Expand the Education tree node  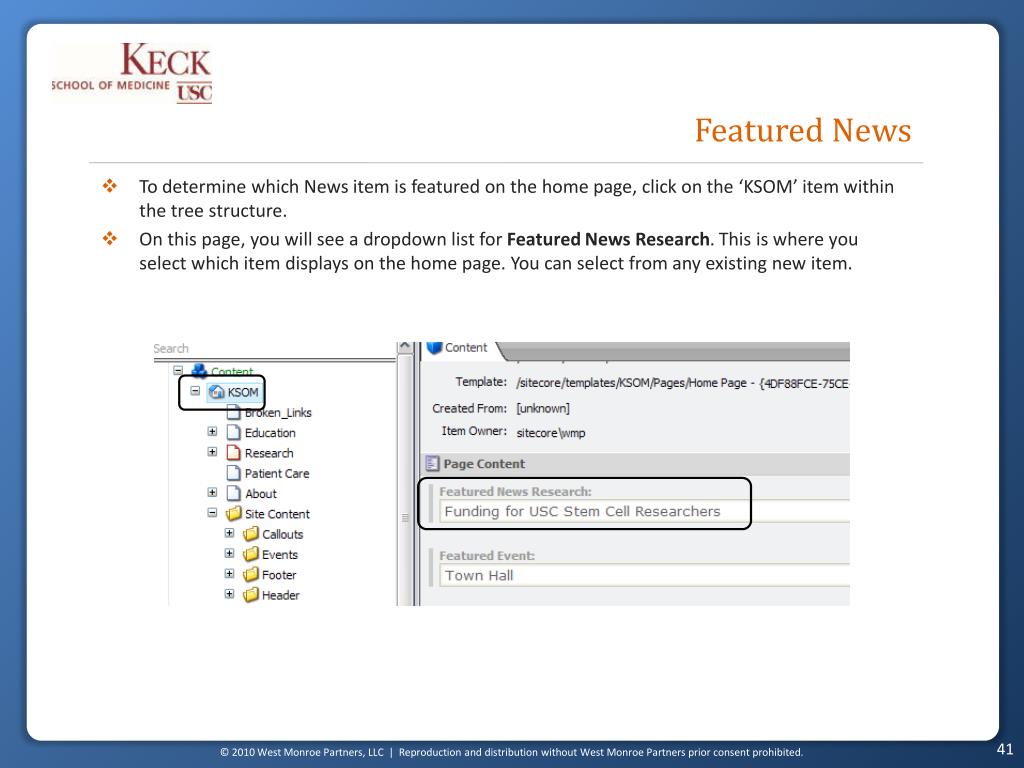pyautogui.click(x=212, y=432)
